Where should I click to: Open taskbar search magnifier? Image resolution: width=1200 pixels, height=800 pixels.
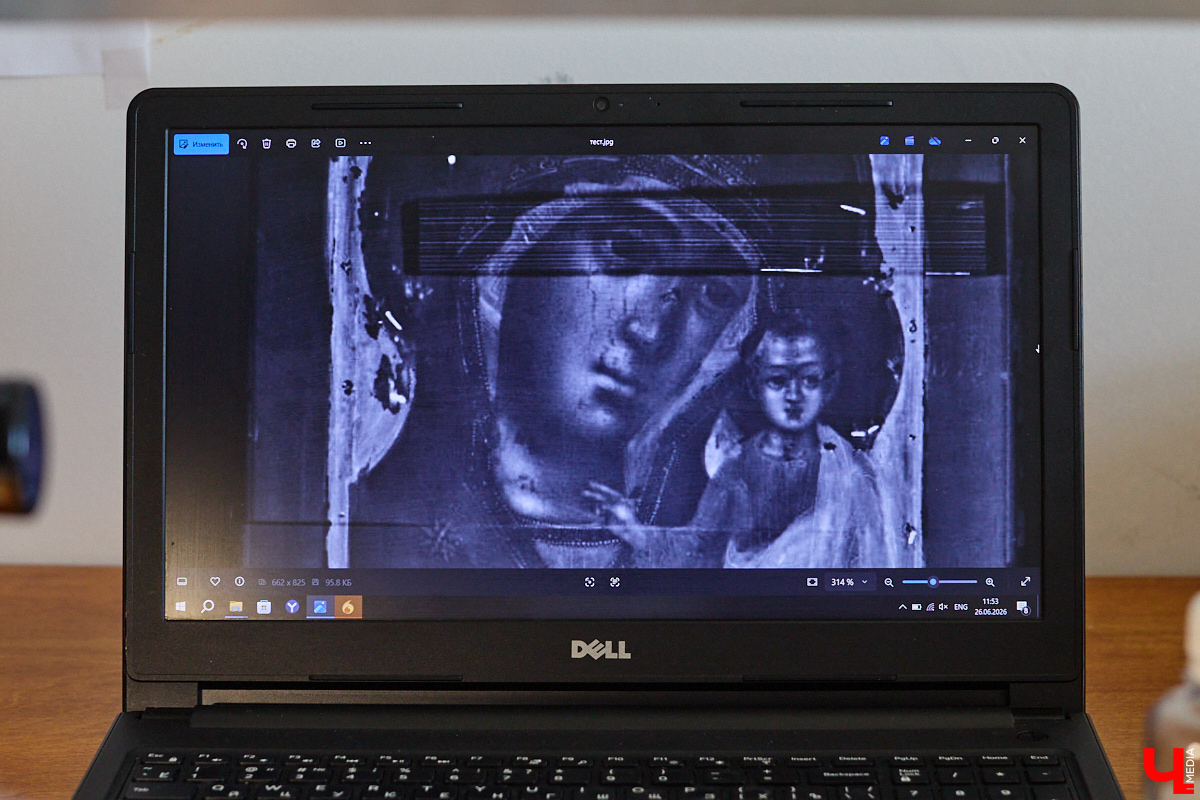click(208, 606)
